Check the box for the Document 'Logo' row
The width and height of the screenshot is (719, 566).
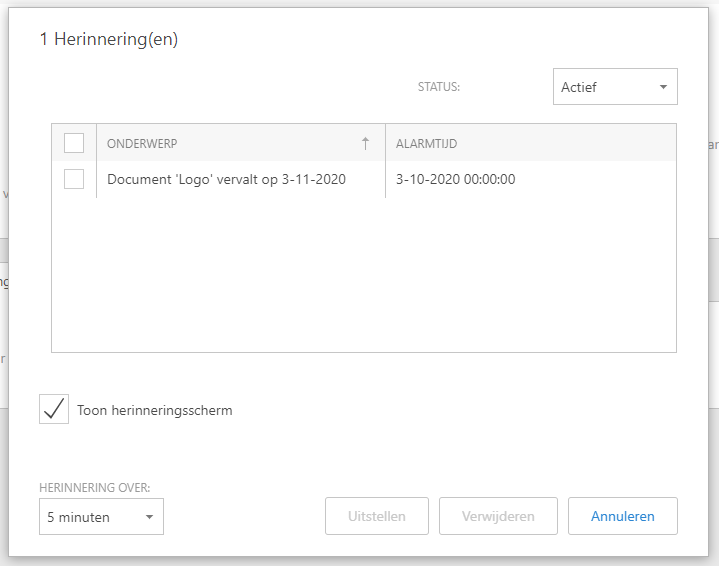tap(74, 179)
